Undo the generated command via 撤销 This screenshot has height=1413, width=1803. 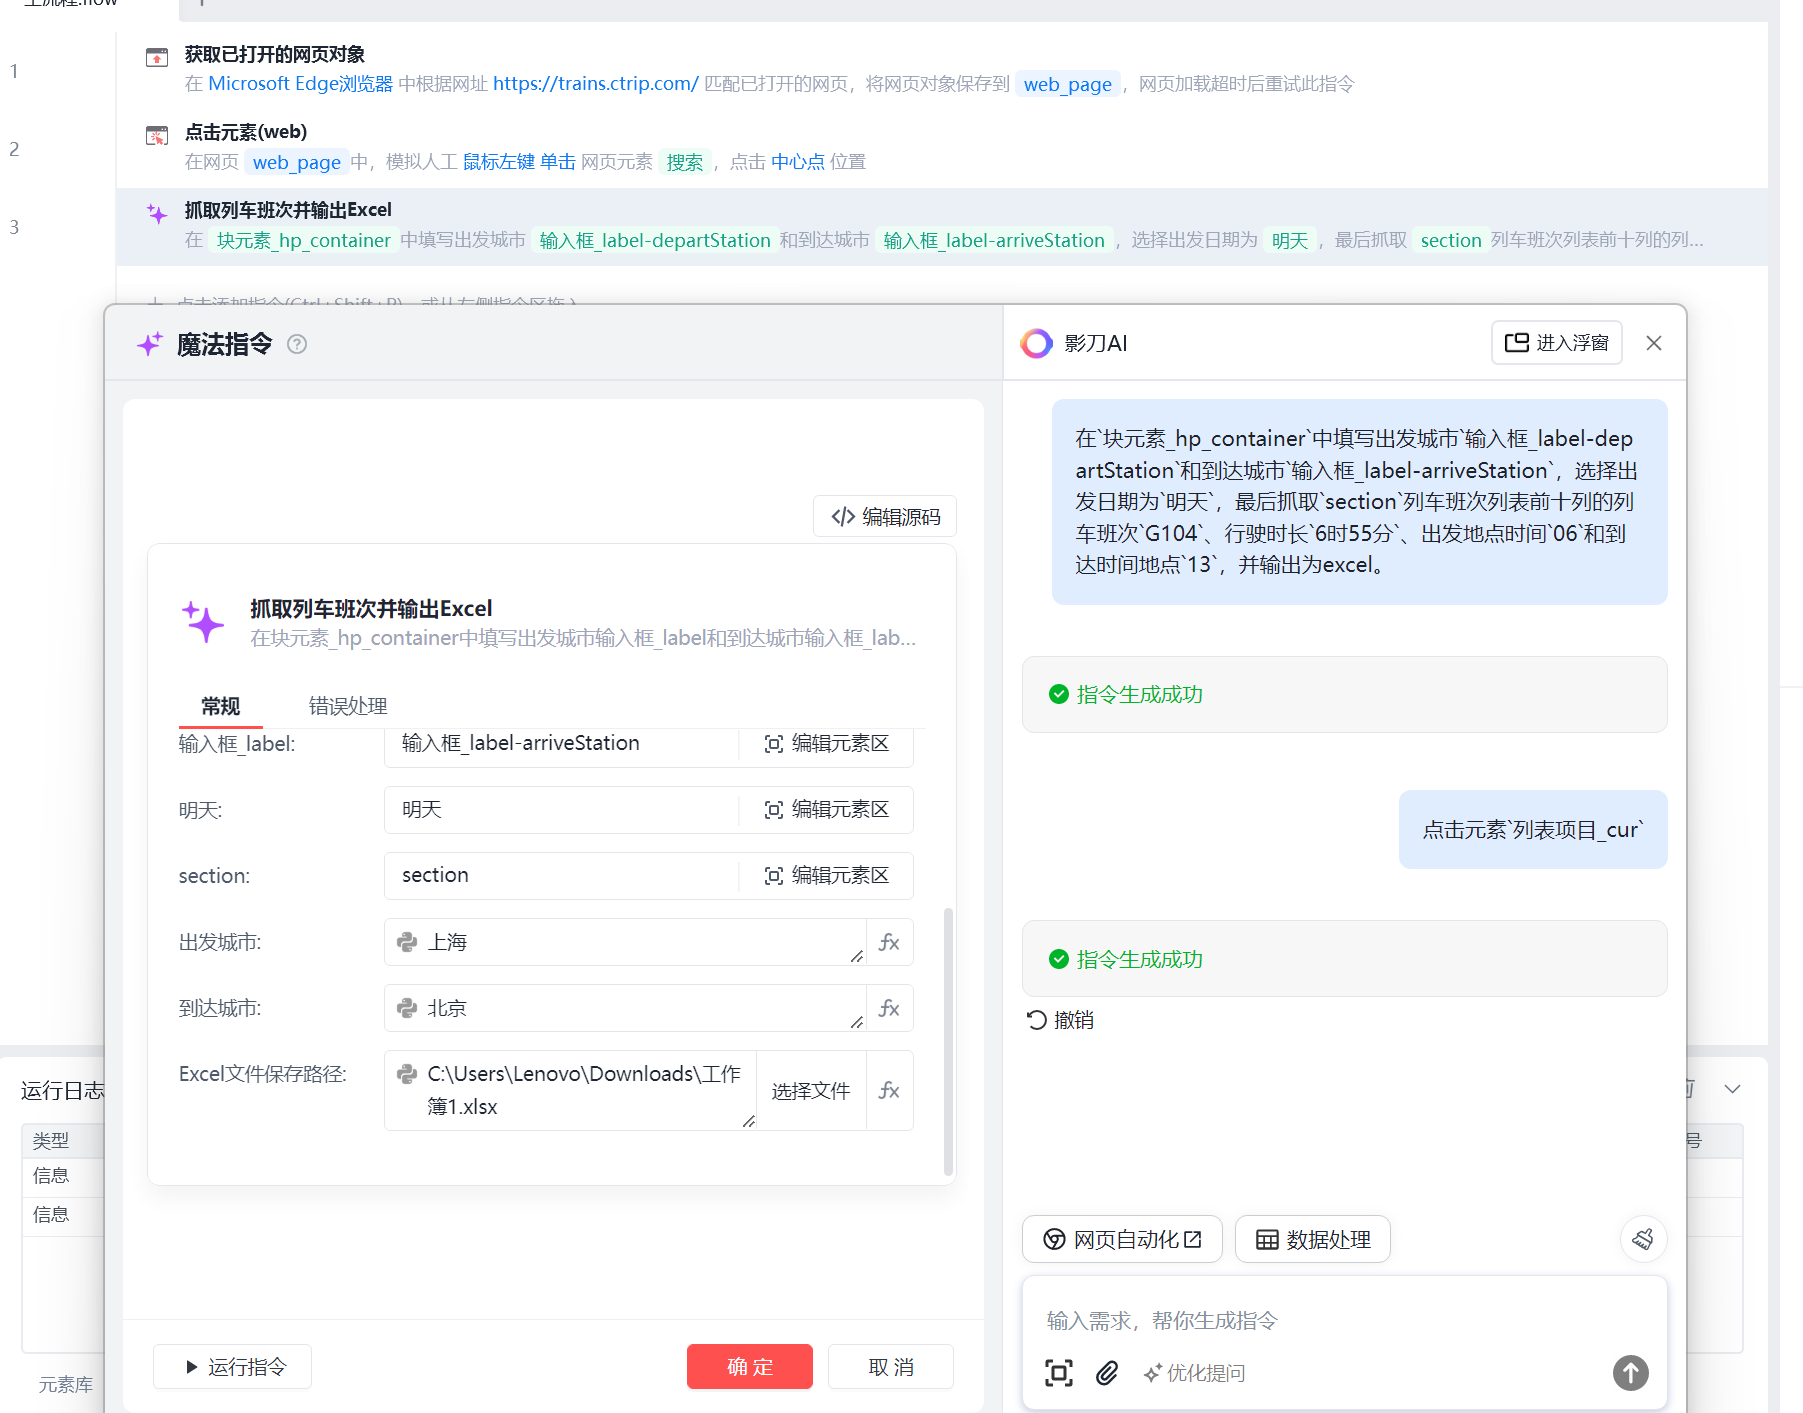click(1061, 1020)
